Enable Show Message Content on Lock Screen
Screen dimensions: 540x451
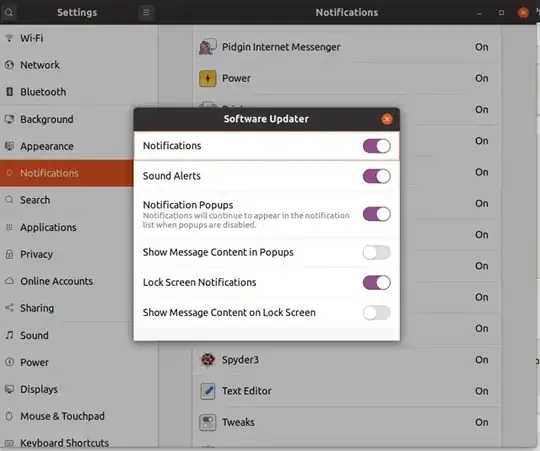click(376, 313)
